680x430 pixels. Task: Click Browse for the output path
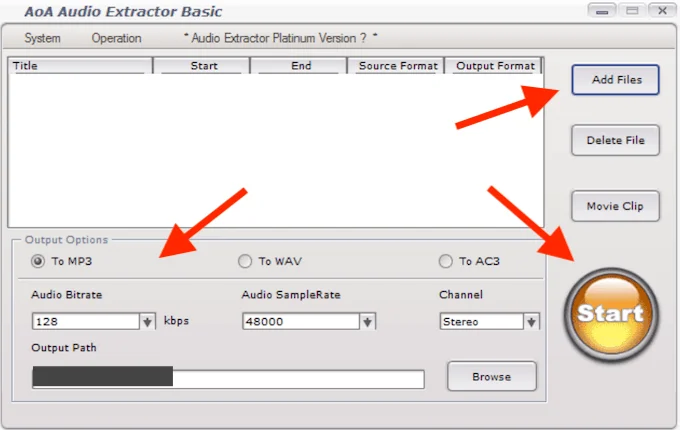click(492, 377)
